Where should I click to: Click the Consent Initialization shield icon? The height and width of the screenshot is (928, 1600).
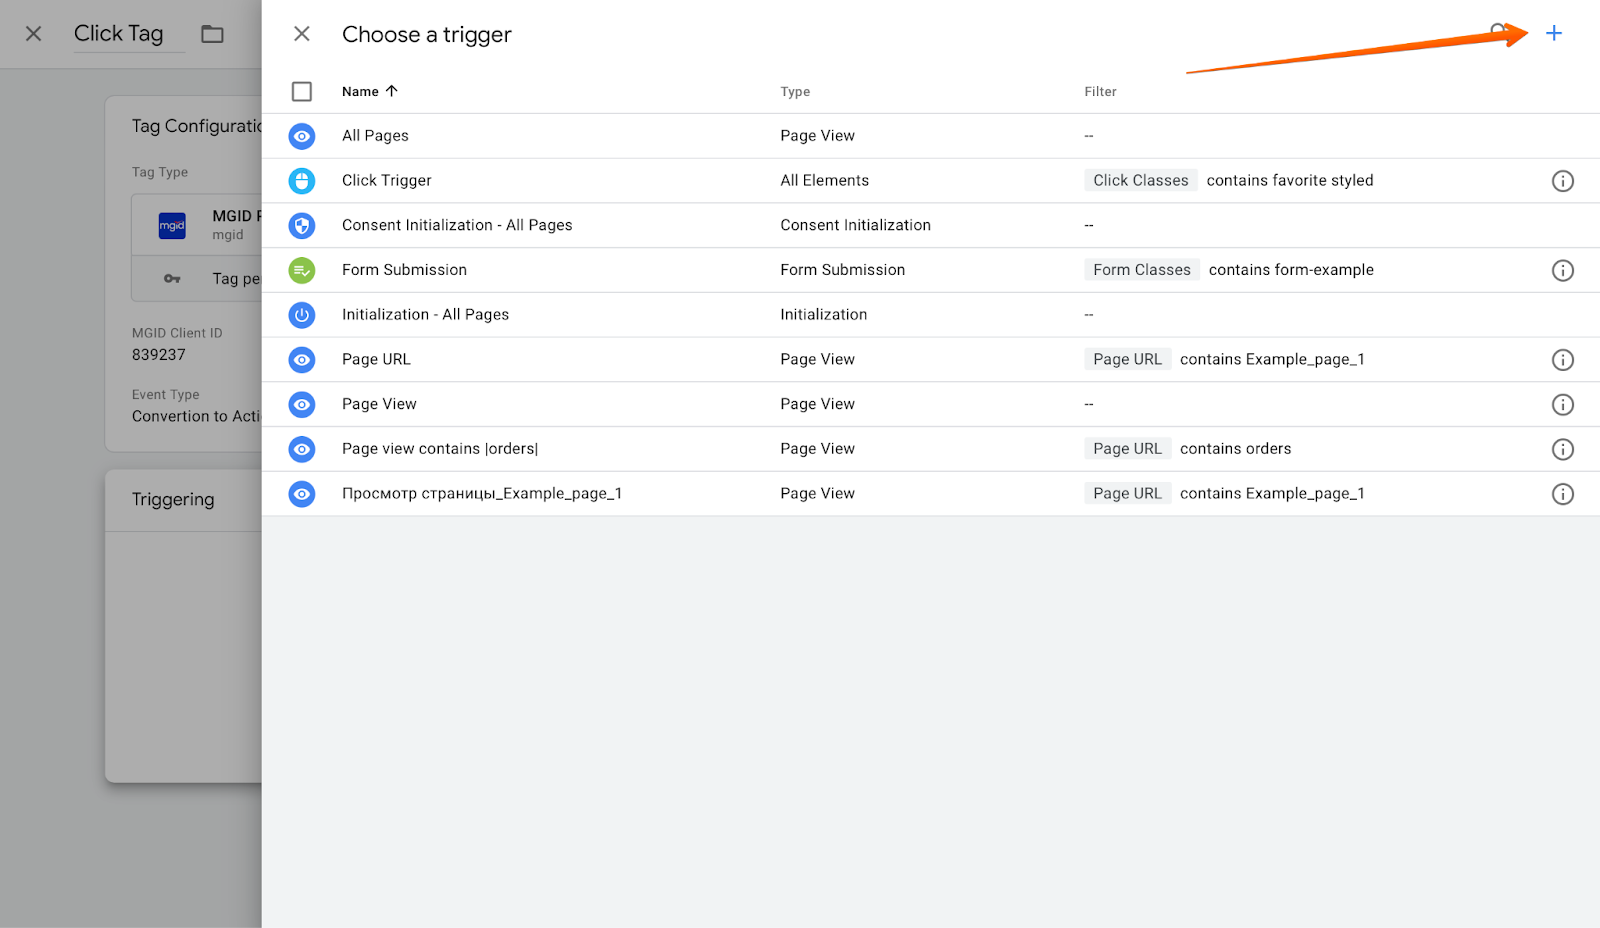[x=301, y=226]
